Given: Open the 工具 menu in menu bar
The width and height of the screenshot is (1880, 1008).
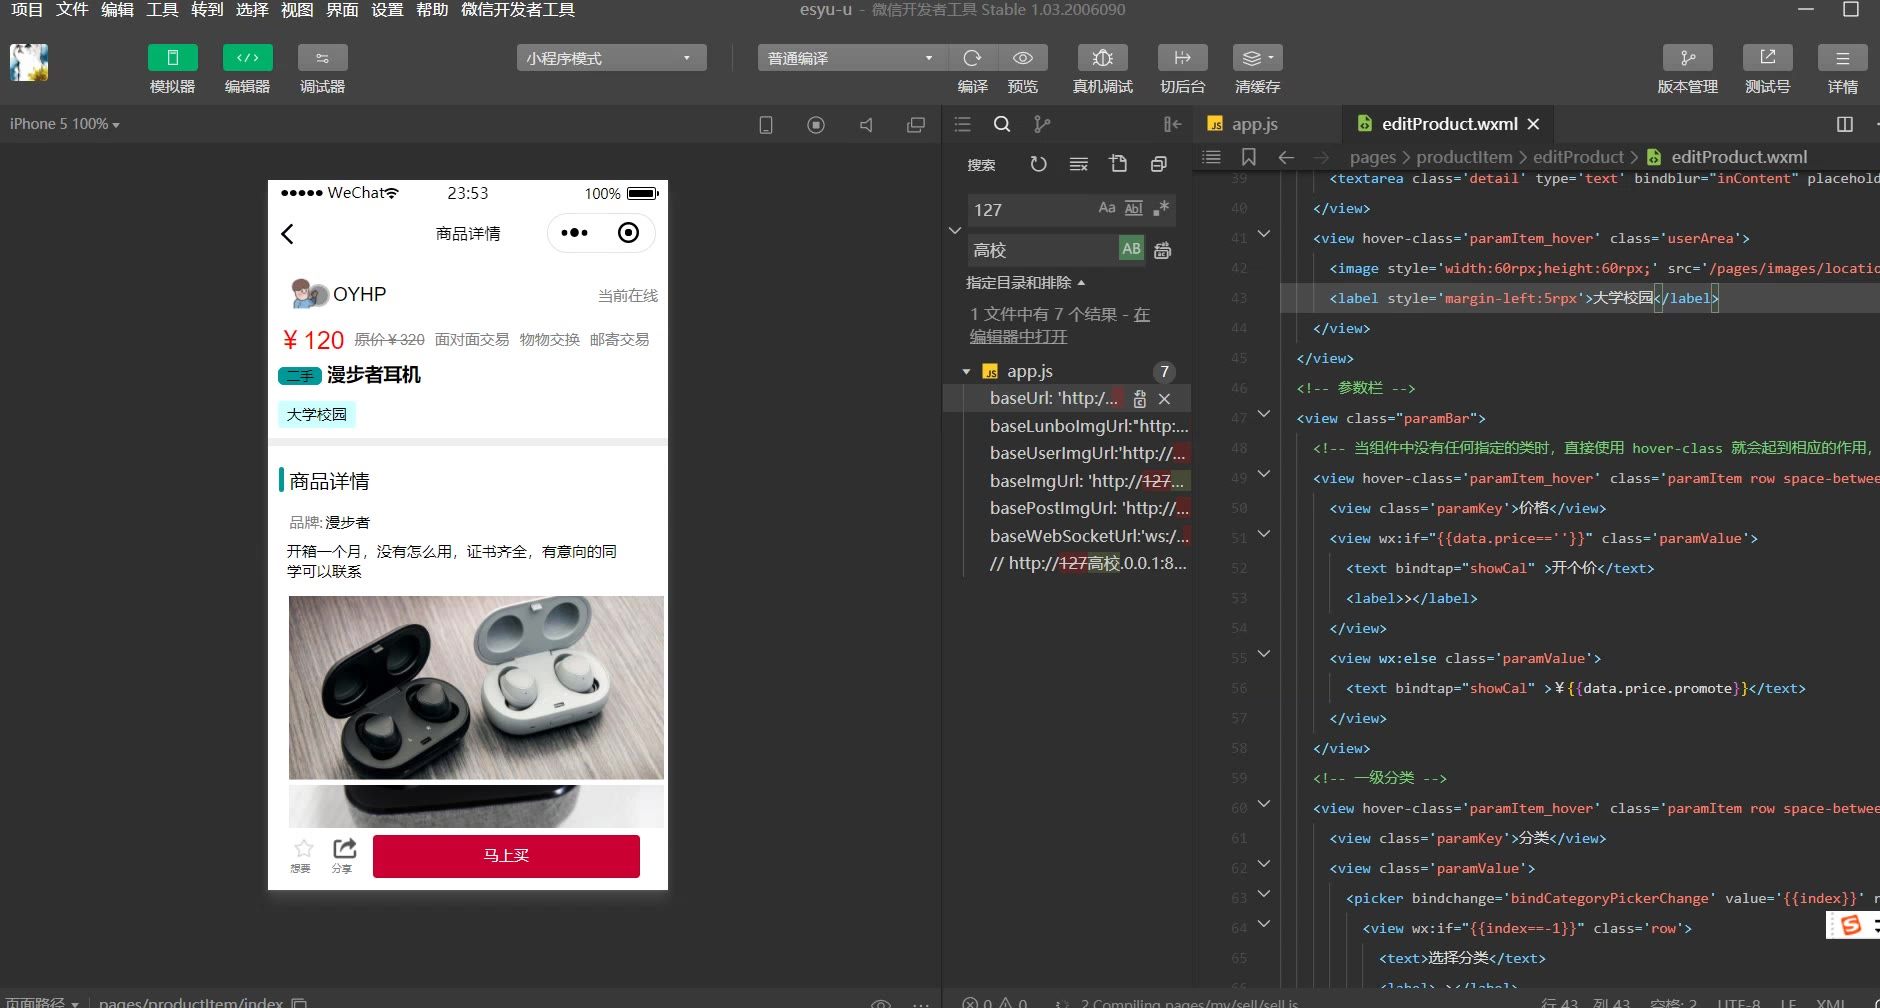Looking at the screenshot, I should 162,10.
